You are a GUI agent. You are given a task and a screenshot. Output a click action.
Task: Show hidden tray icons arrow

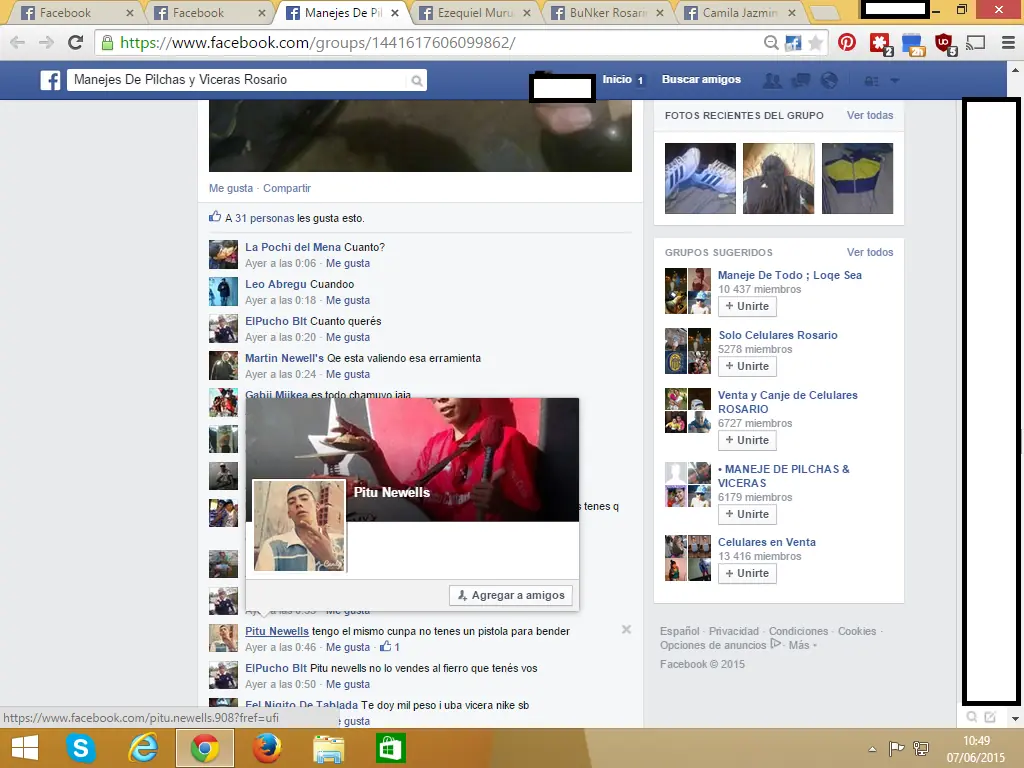[x=872, y=749]
